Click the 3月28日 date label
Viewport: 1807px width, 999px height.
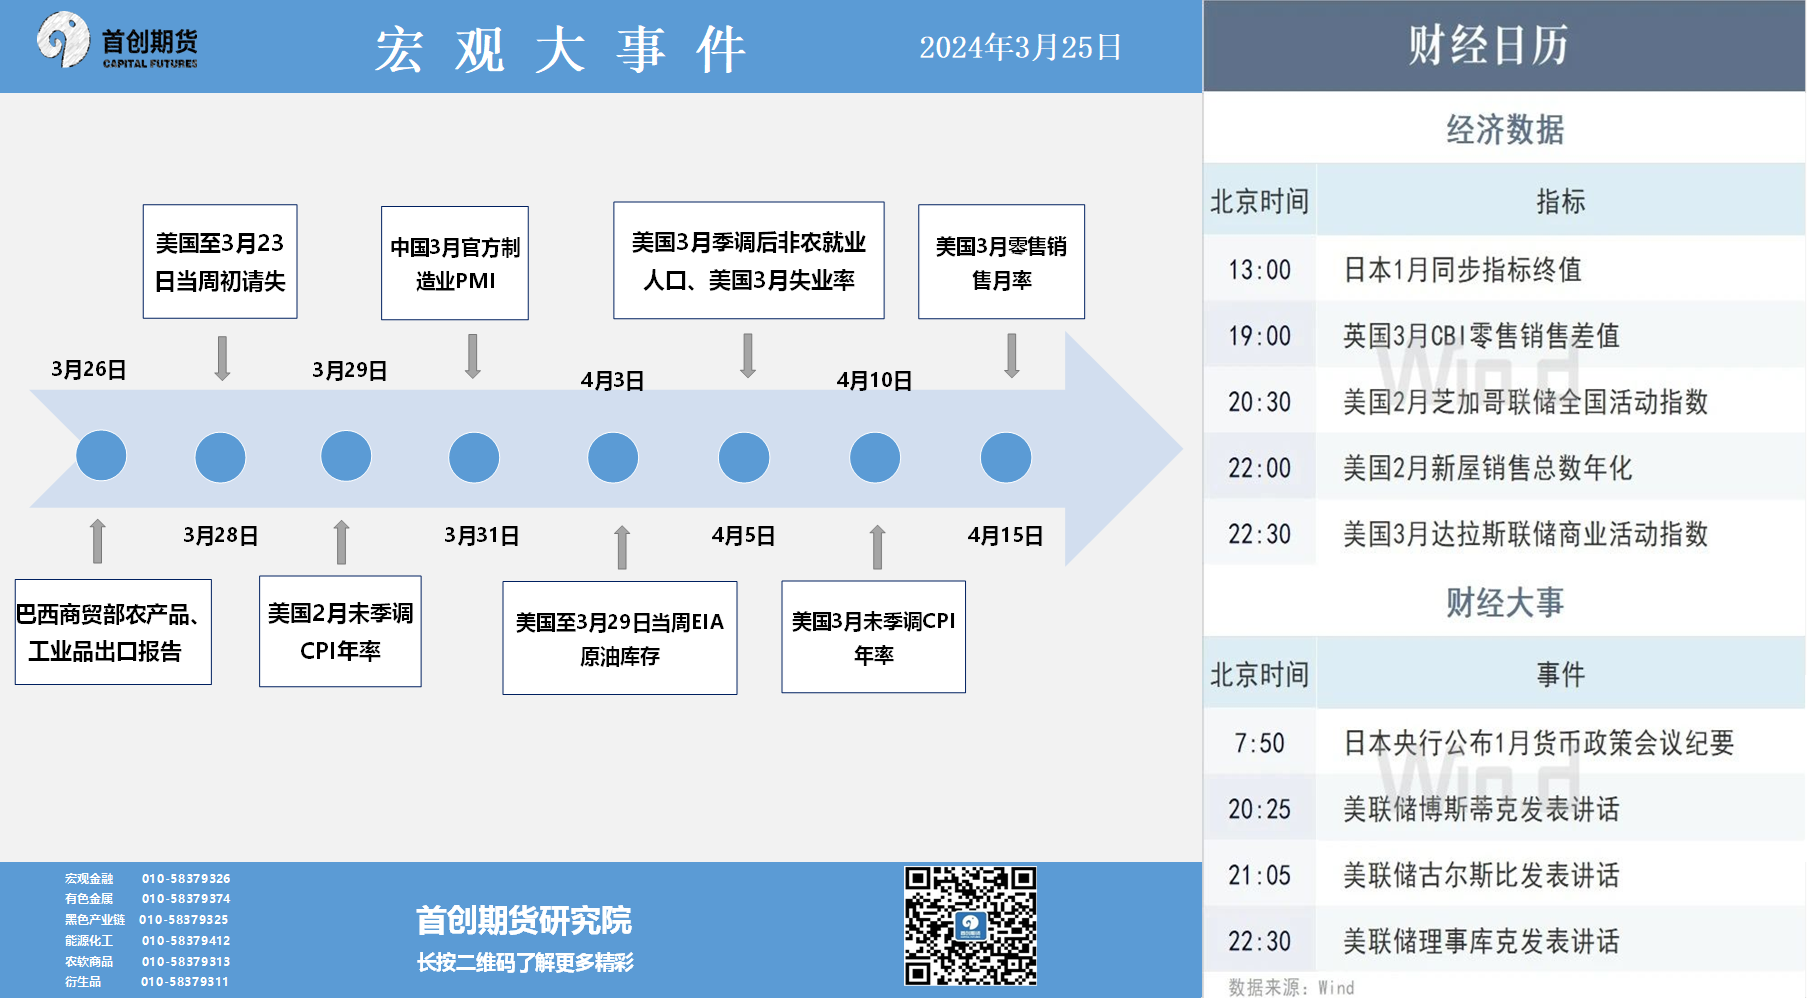[221, 535]
